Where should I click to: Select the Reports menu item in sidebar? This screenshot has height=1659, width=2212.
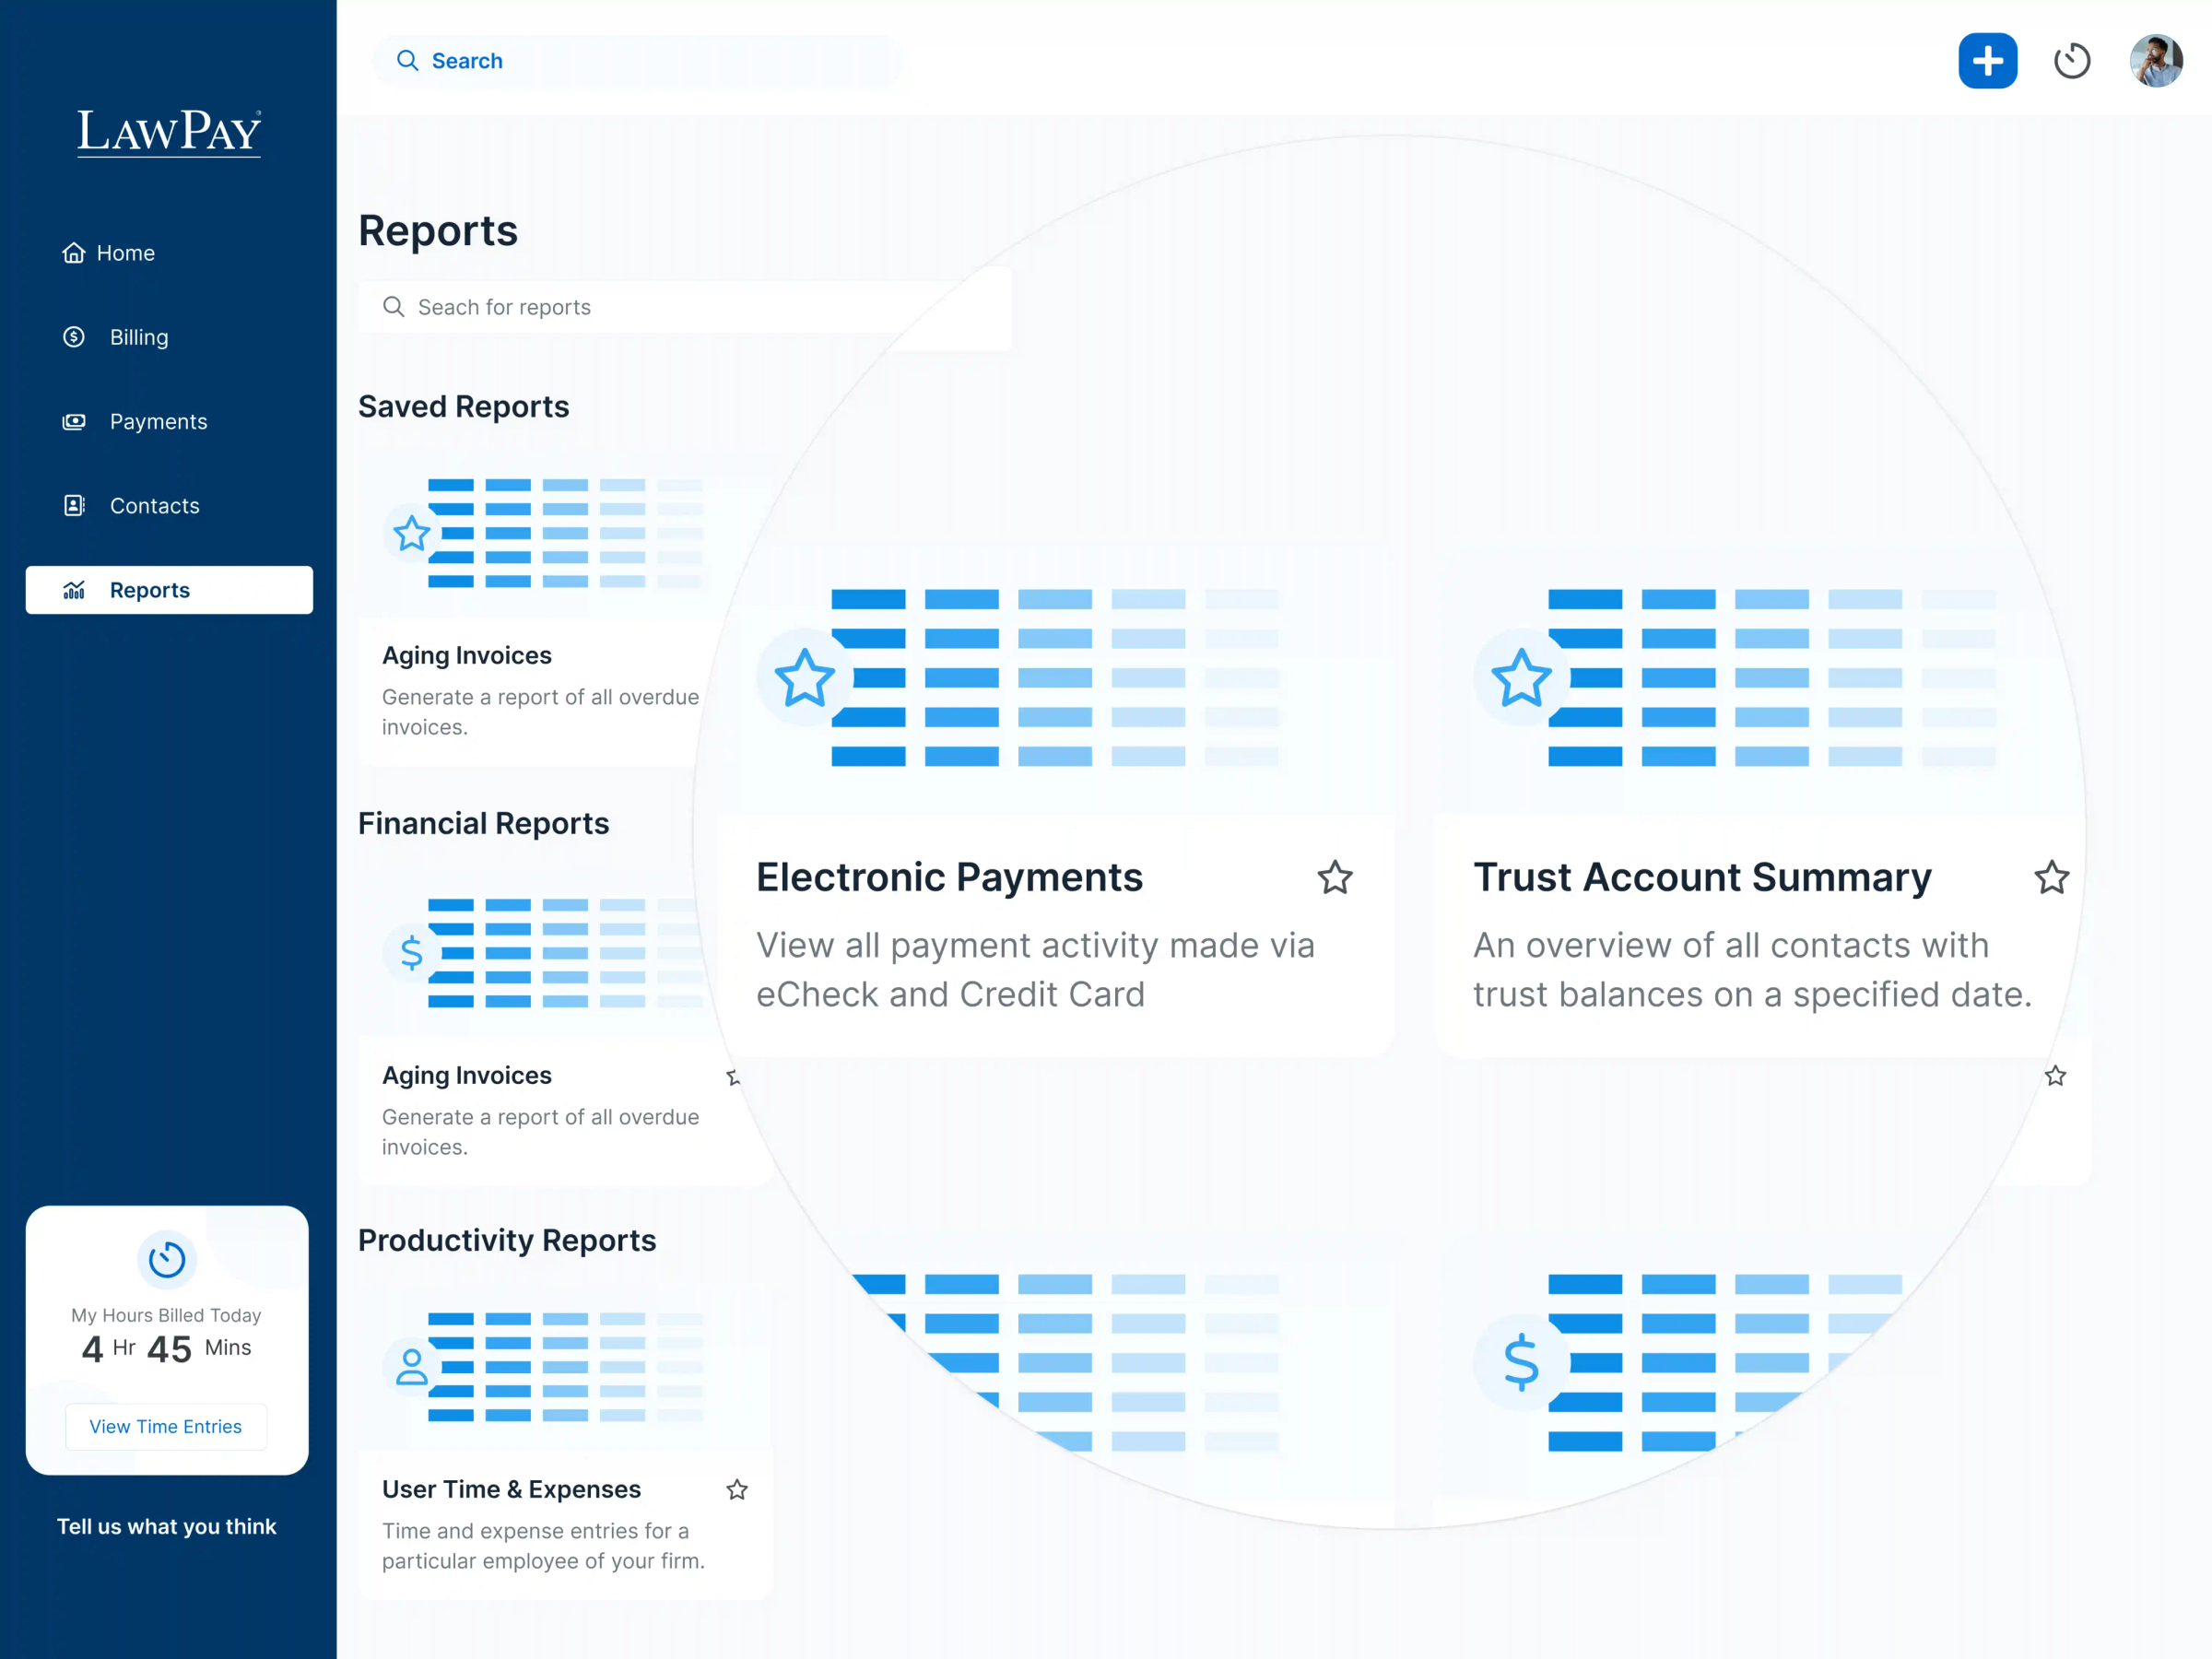167,589
